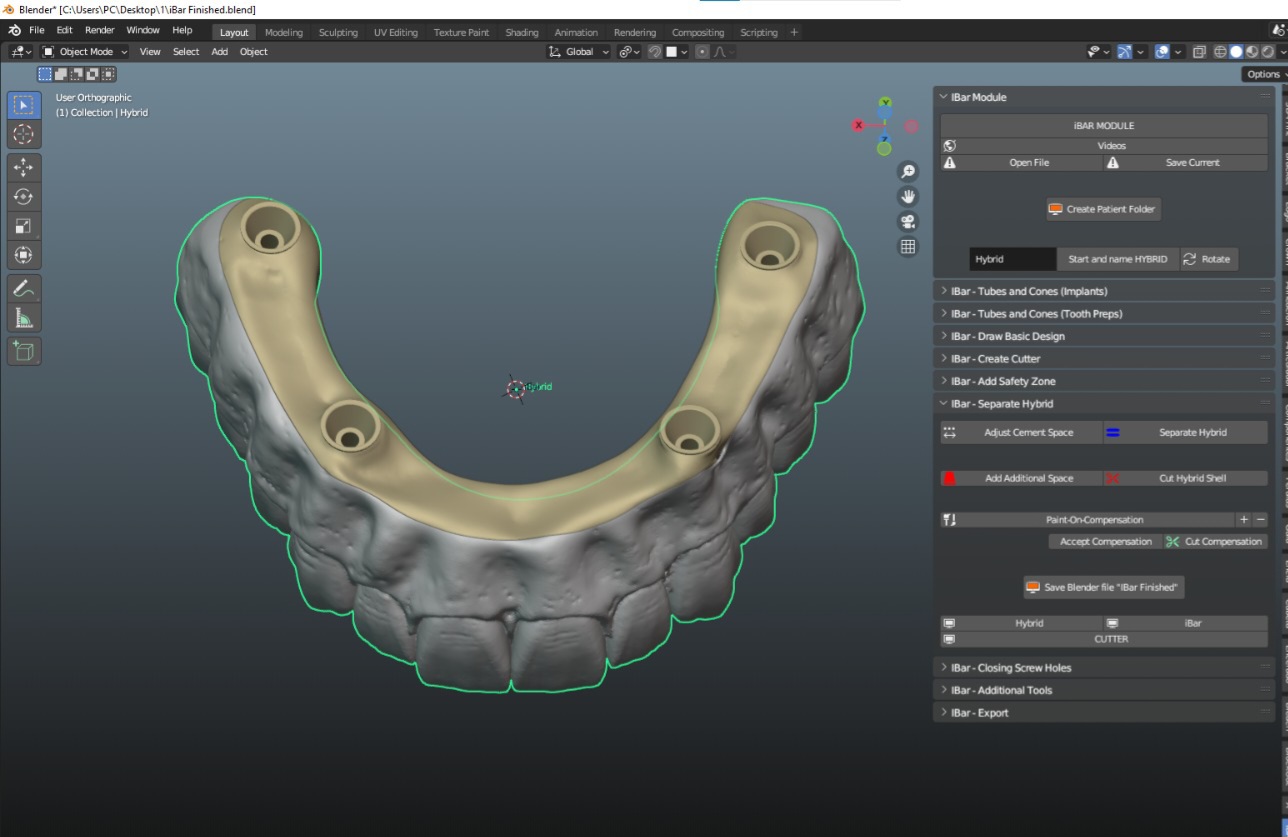Toggle camera view with the camera icon
Image resolution: width=1288 pixels, height=837 pixels.
pos(908,221)
